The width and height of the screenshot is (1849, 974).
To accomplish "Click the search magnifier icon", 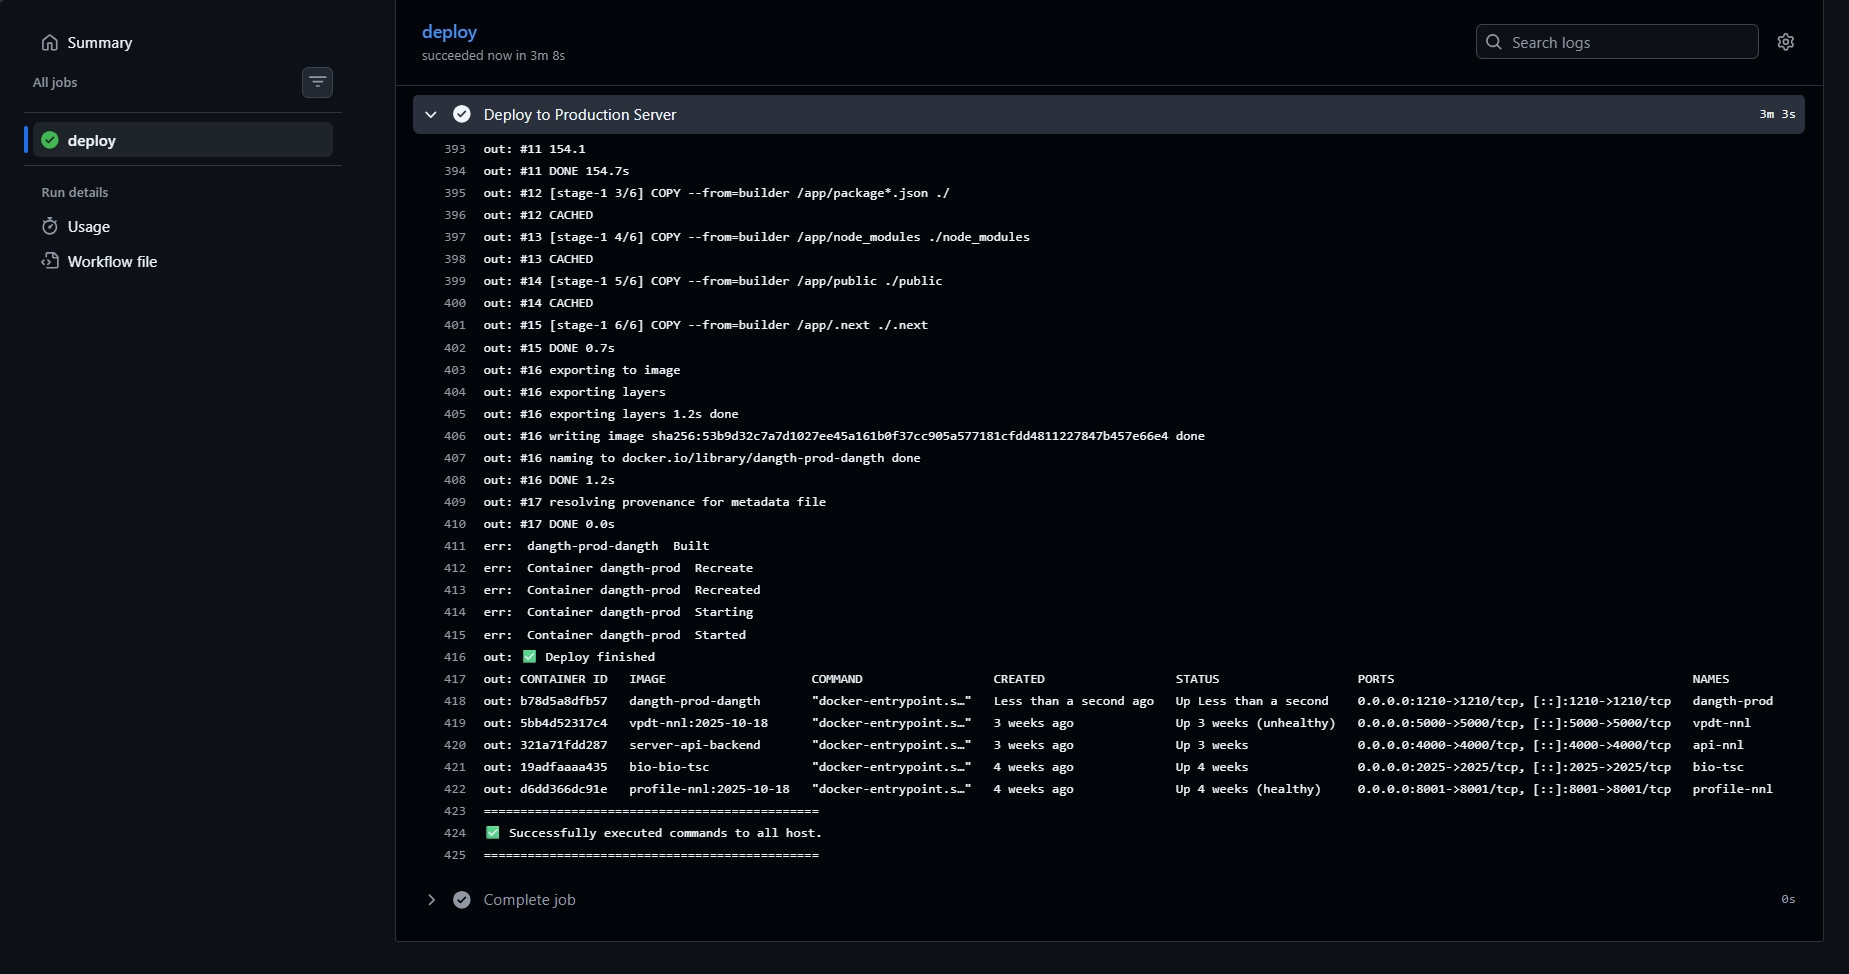I will coord(1494,42).
